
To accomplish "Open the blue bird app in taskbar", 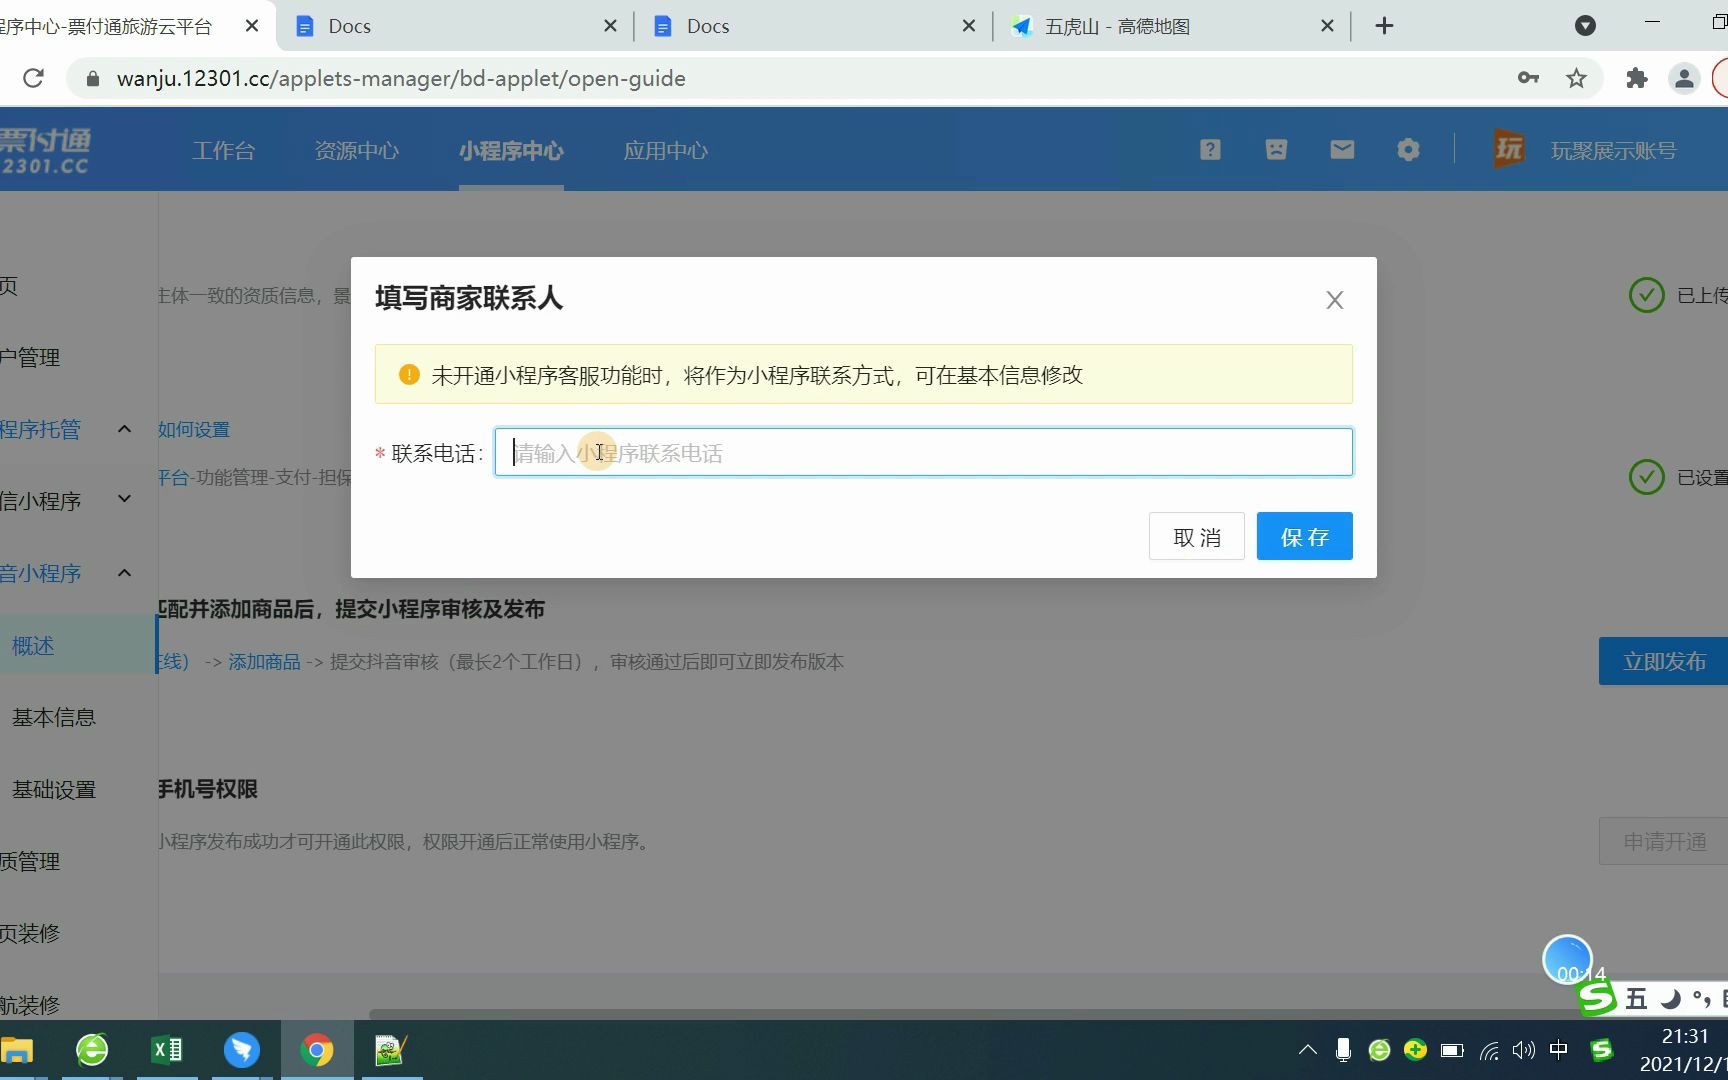I will 241,1050.
